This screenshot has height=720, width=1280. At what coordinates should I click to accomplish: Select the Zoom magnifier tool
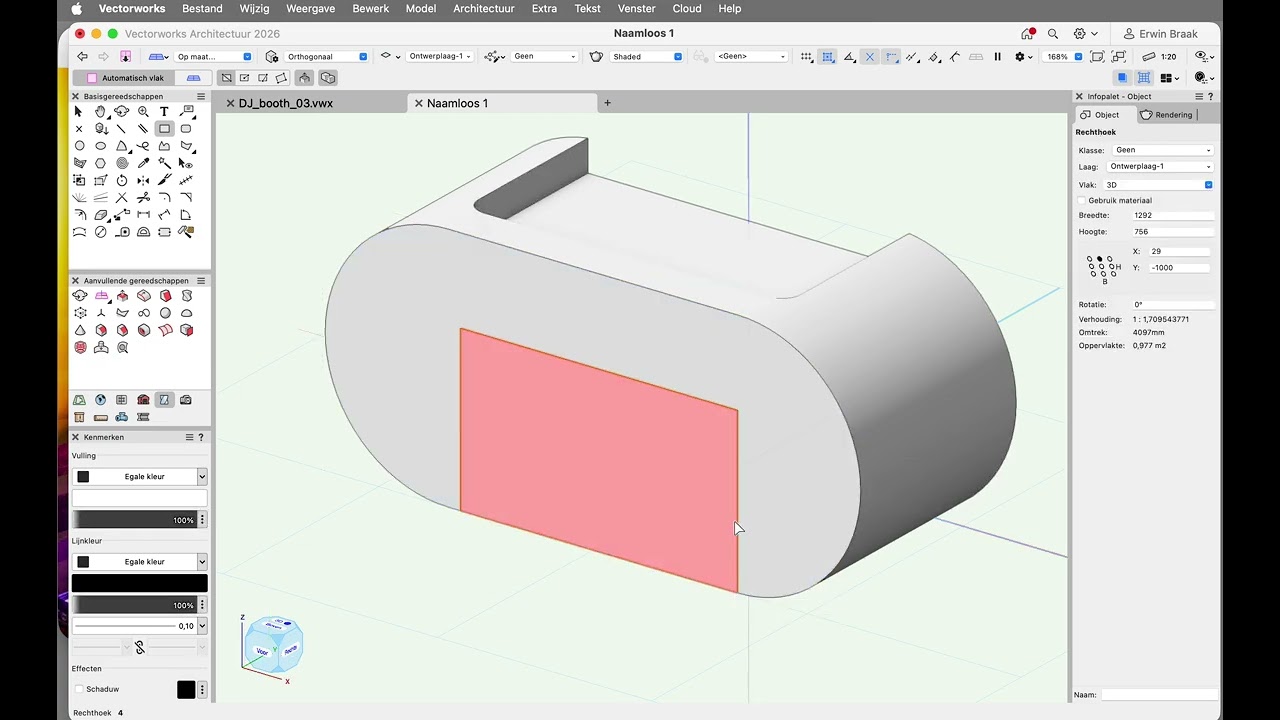pyautogui.click(x=143, y=112)
